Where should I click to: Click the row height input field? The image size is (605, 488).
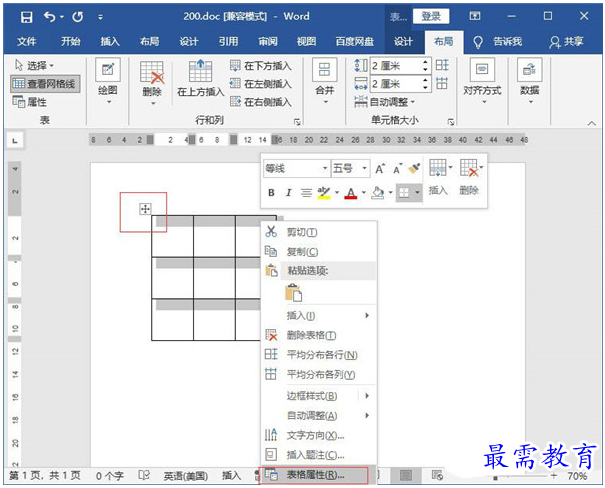[395, 66]
